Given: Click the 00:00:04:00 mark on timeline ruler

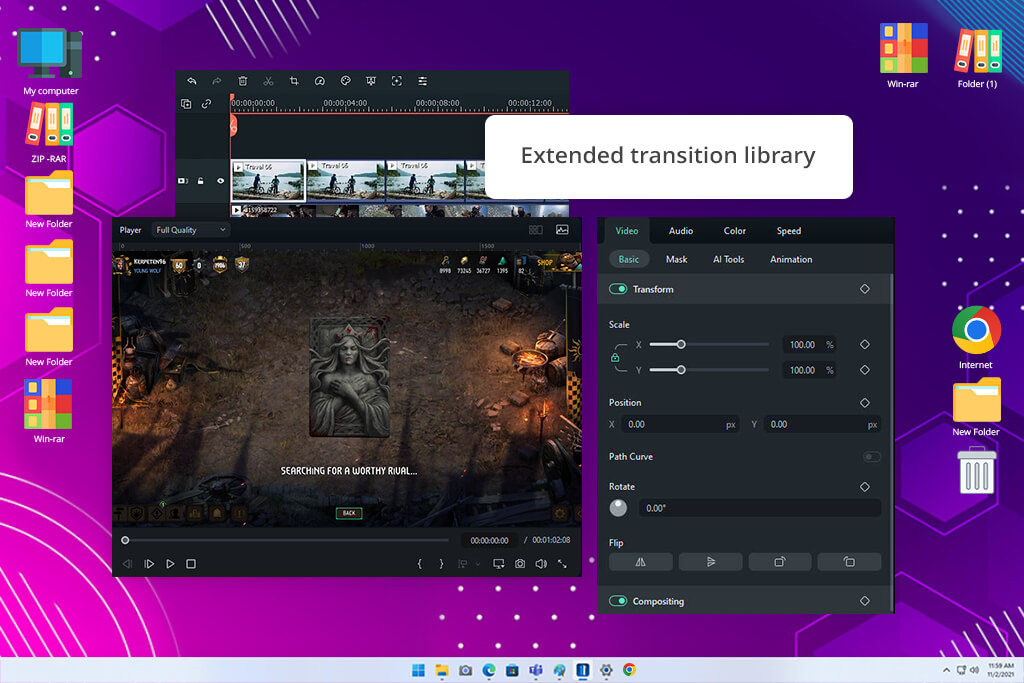Looking at the screenshot, I should click(x=345, y=103).
